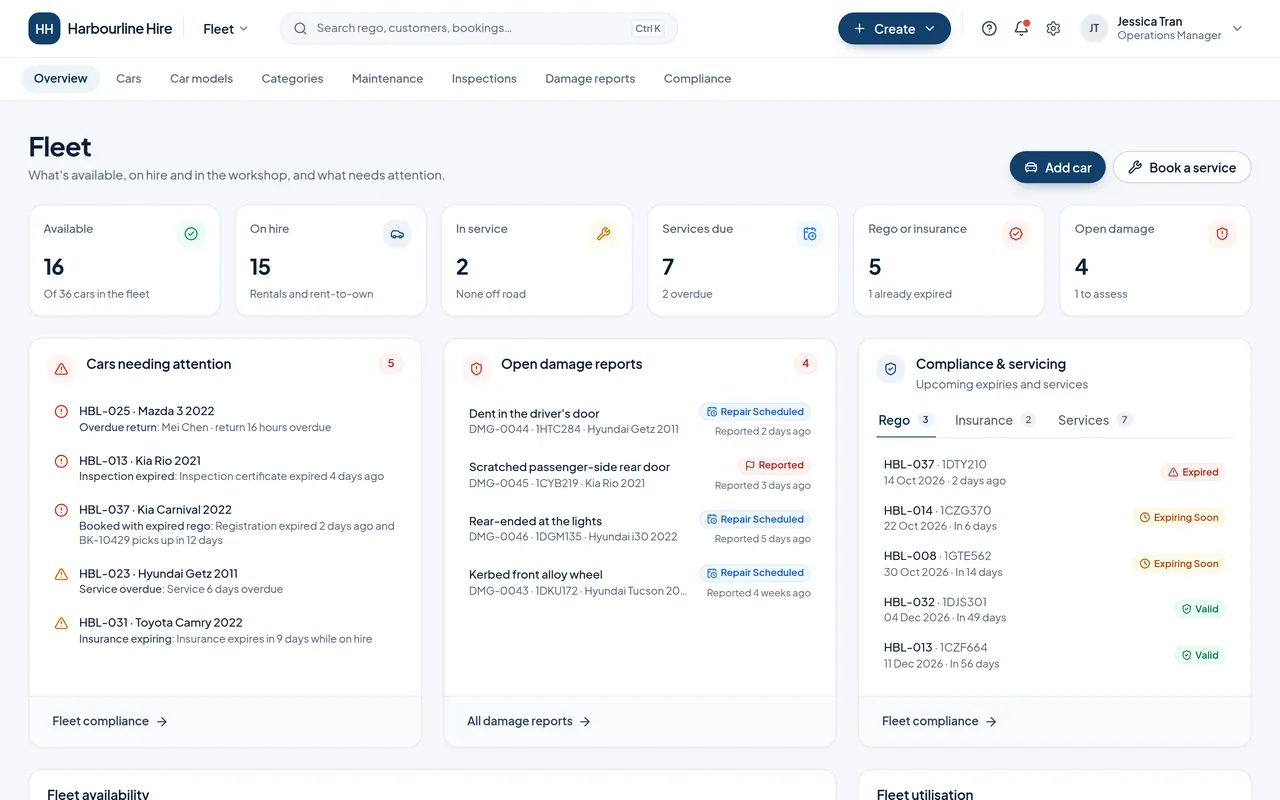Image resolution: width=1280 pixels, height=800 pixels.
Task: Click the Harbourline Hire HH logo
Action: pyautogui.click(x=44, y=29)
